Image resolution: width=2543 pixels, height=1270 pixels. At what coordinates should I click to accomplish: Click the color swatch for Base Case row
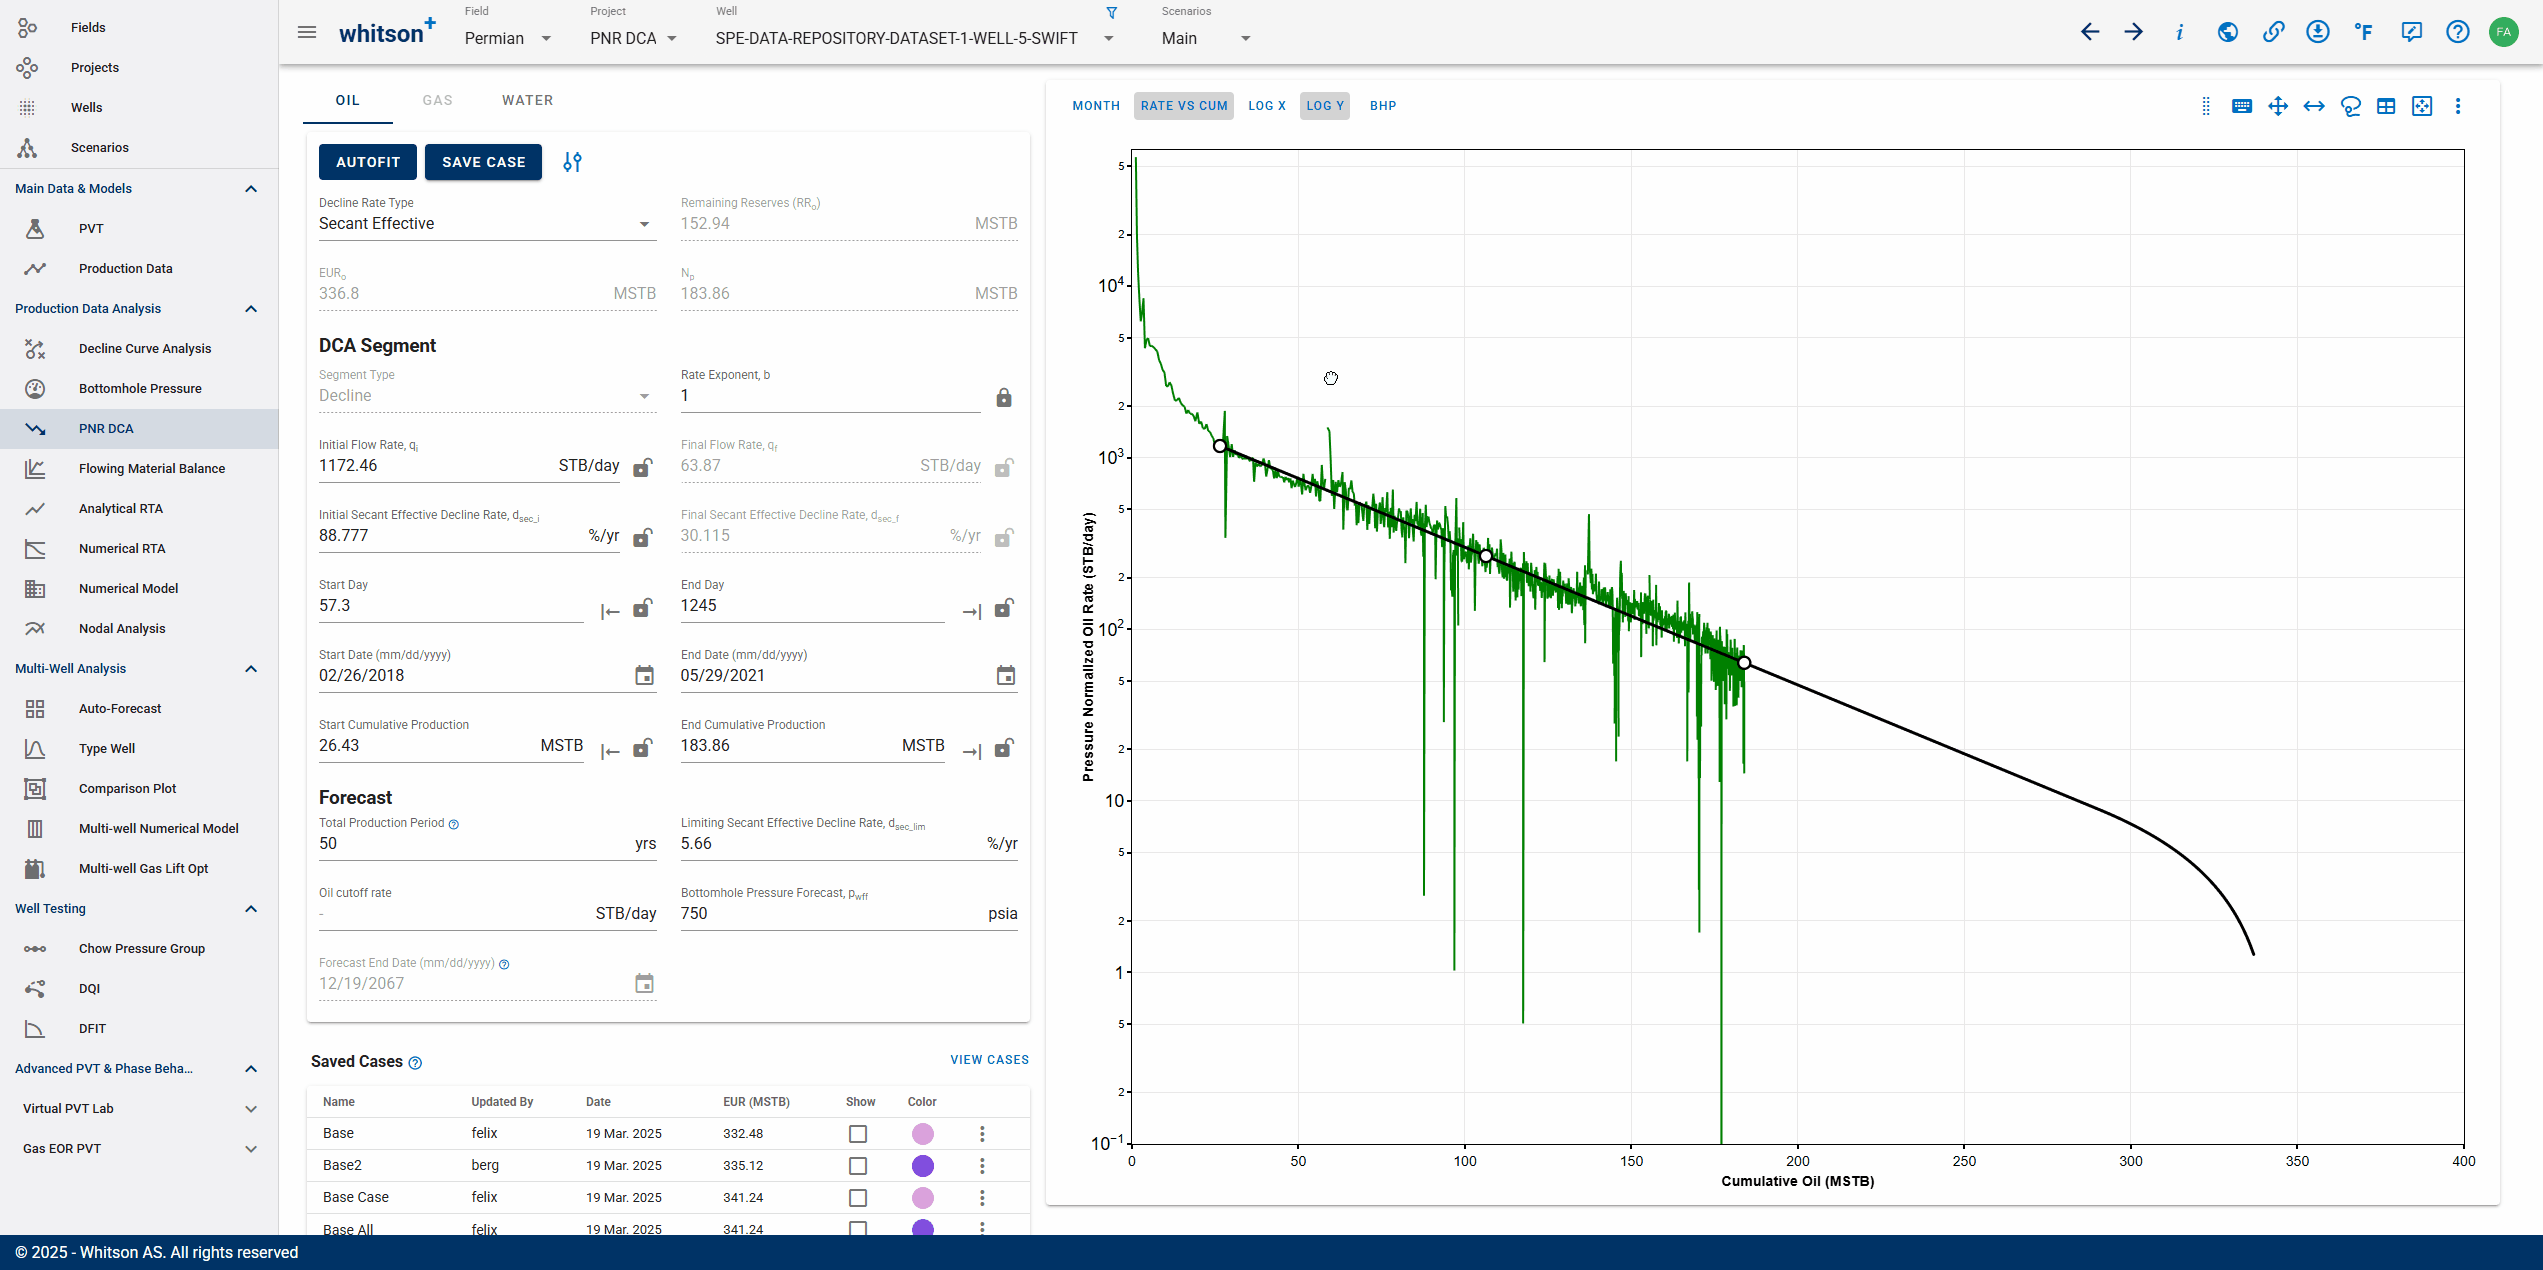click(x=923, y=1198)
